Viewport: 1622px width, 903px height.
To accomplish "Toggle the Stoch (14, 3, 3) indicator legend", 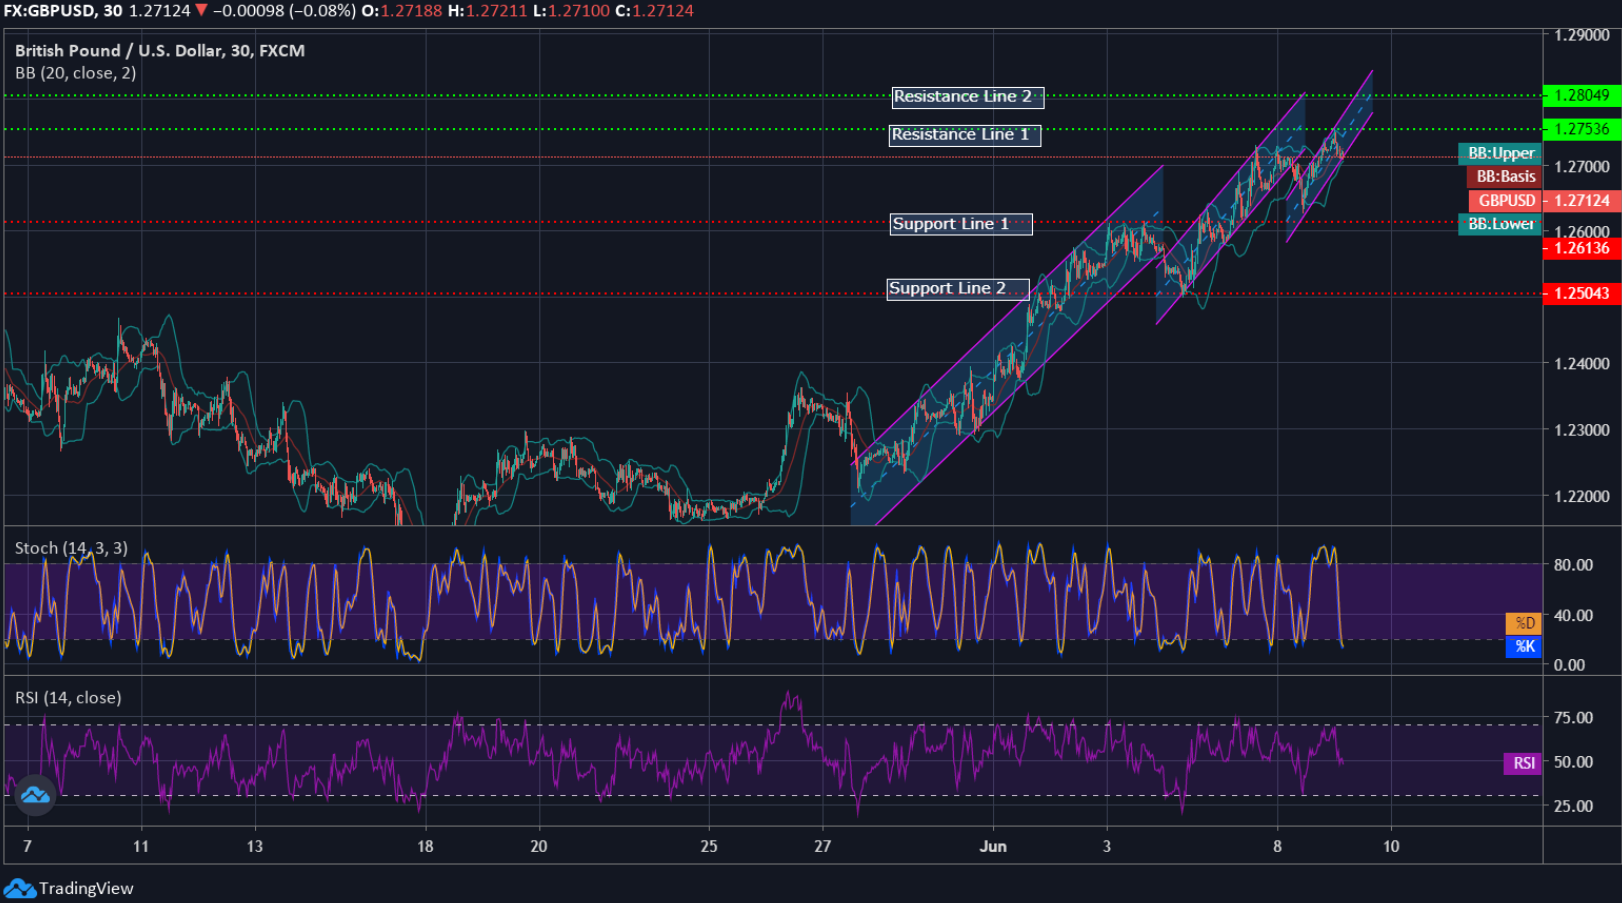I will [69, 548].
